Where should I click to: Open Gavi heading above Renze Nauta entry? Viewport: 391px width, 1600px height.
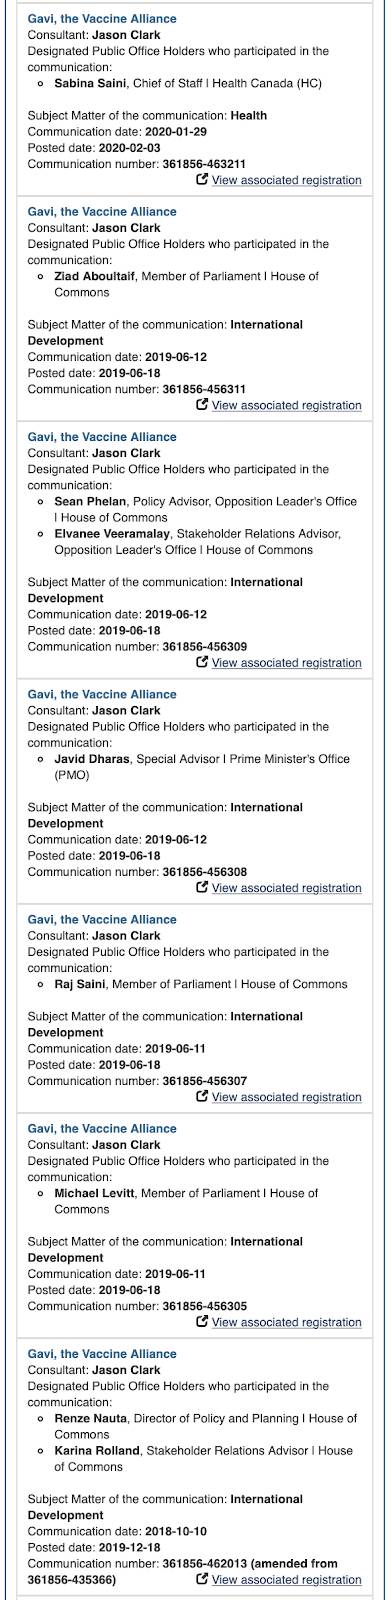pyautogui.click(x=102, y=1354)
